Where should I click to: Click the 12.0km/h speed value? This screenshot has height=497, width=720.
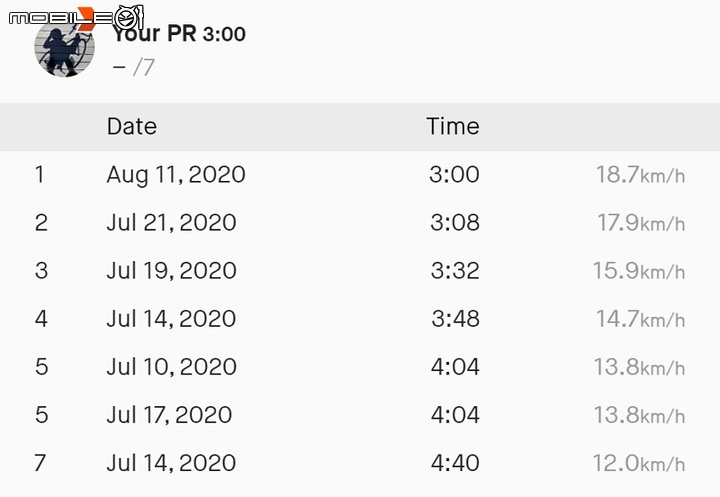click(639, 463)
